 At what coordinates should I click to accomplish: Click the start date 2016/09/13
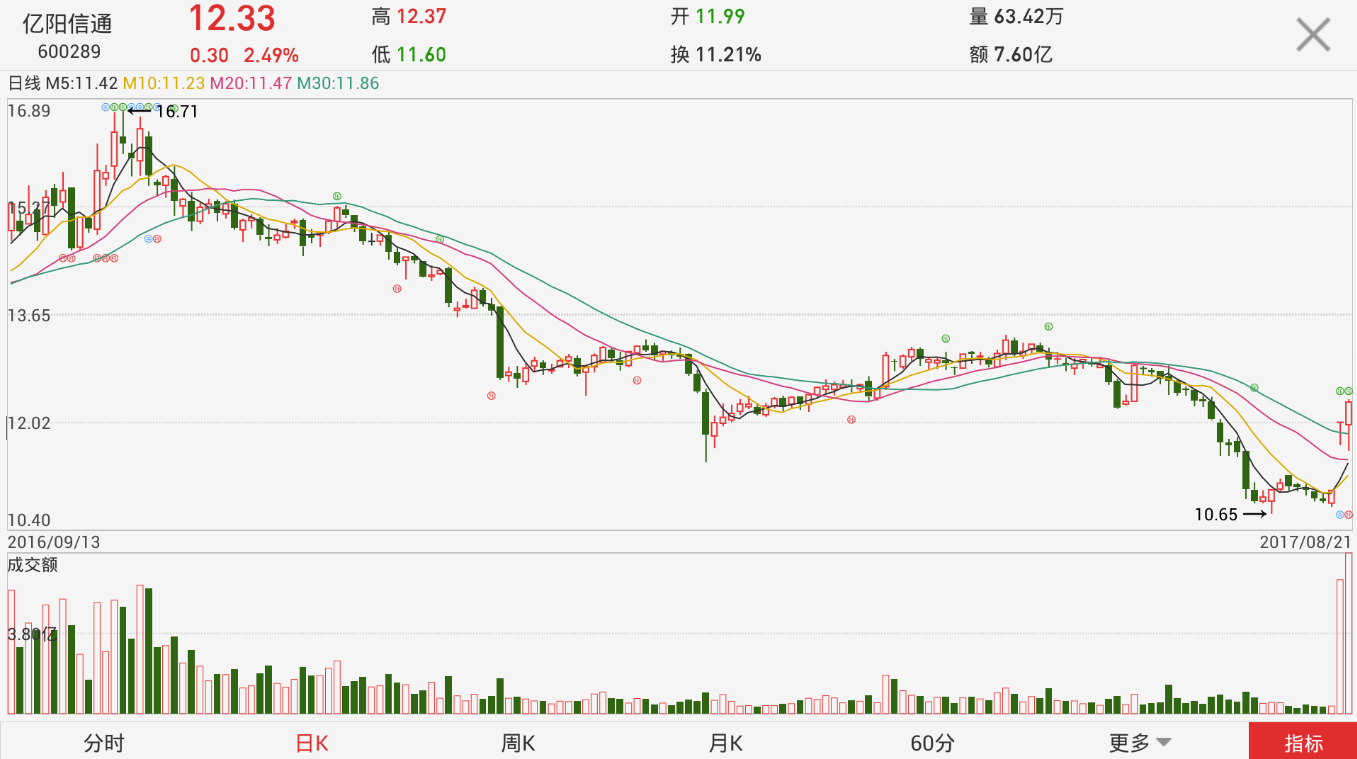tap(54, 541)
